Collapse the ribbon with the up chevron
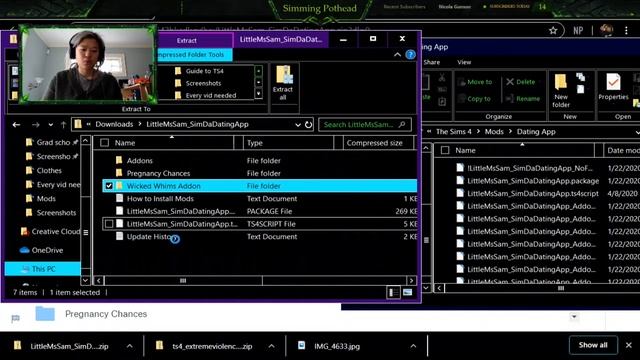The width and height of the screenshot is (640, 360). point(397,55)
